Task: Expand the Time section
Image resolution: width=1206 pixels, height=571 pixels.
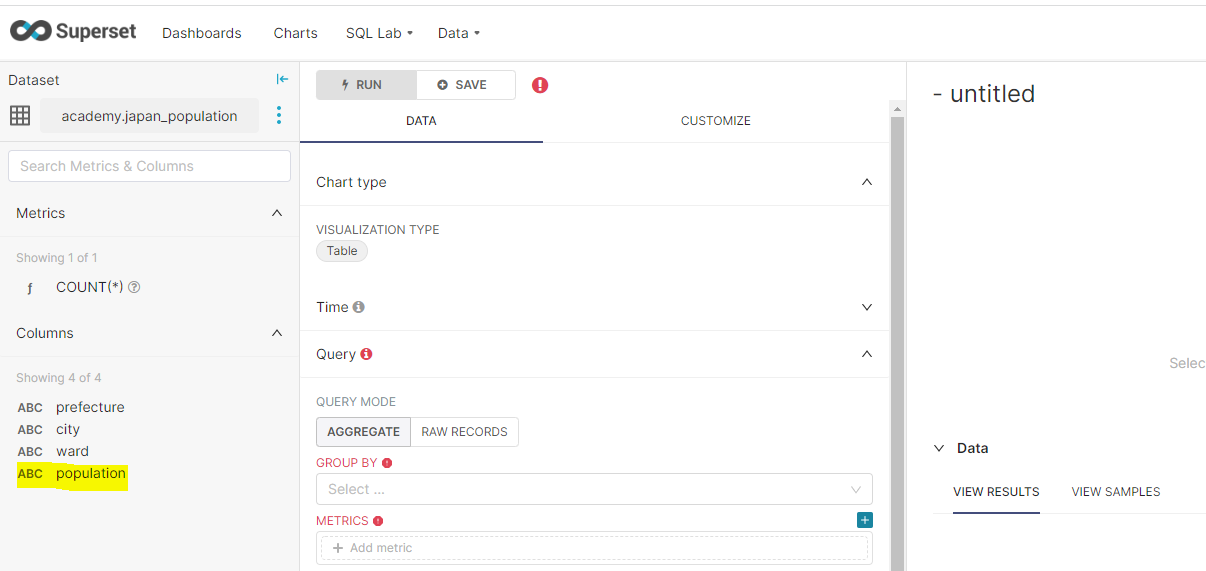Action: tap(866, 307)
